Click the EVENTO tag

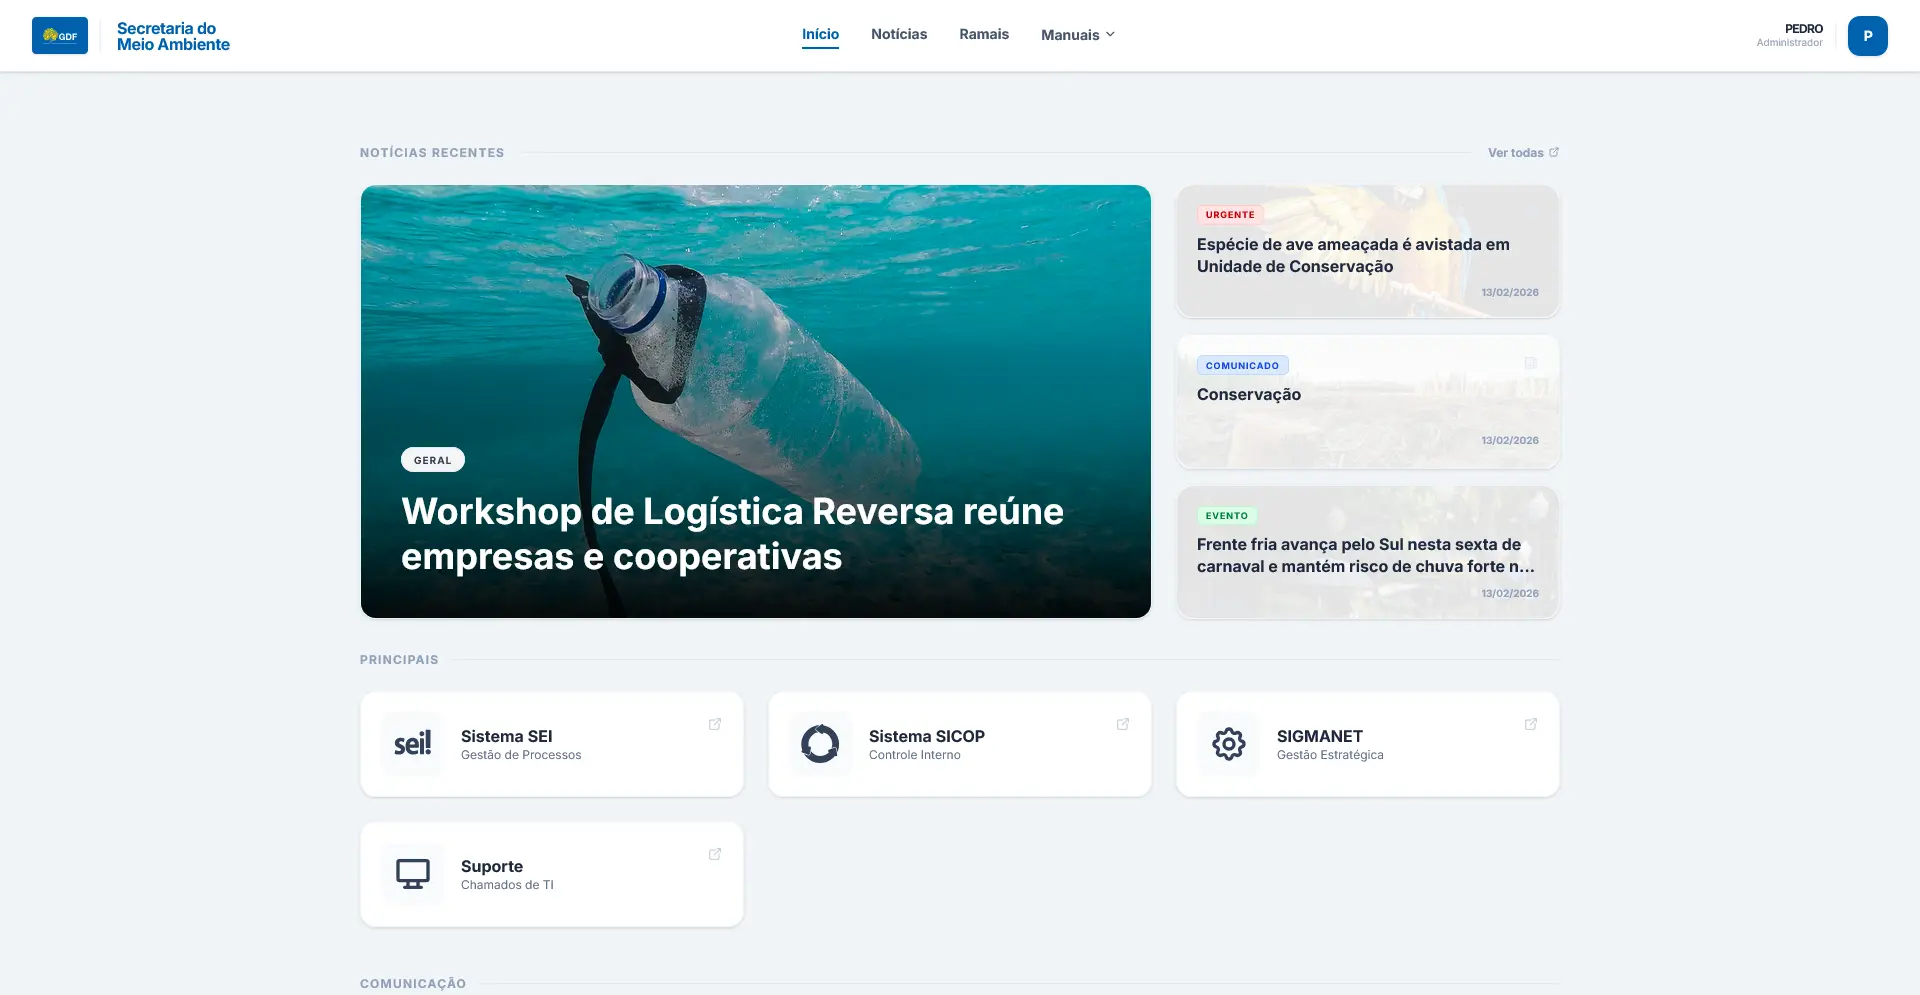tap(1227, 516)
